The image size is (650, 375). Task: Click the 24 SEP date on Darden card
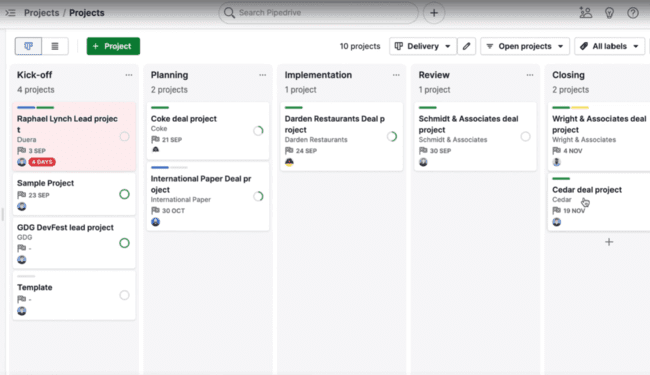pos(306,151)
